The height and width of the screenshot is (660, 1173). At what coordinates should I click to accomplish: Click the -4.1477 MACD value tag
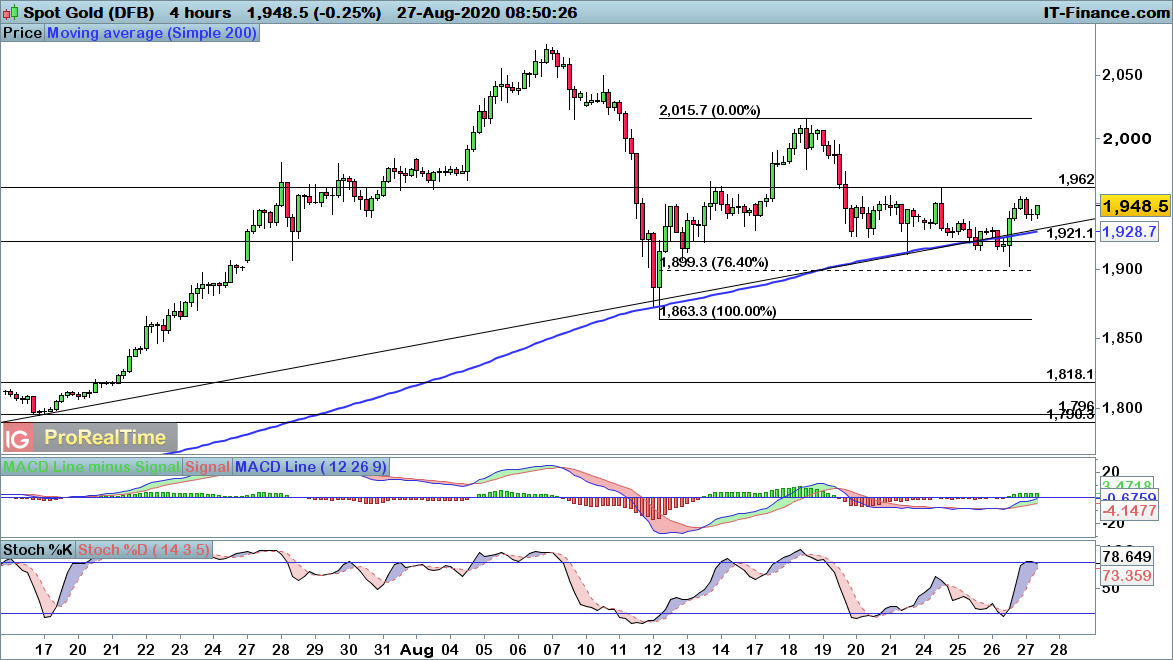point(1129,511)
